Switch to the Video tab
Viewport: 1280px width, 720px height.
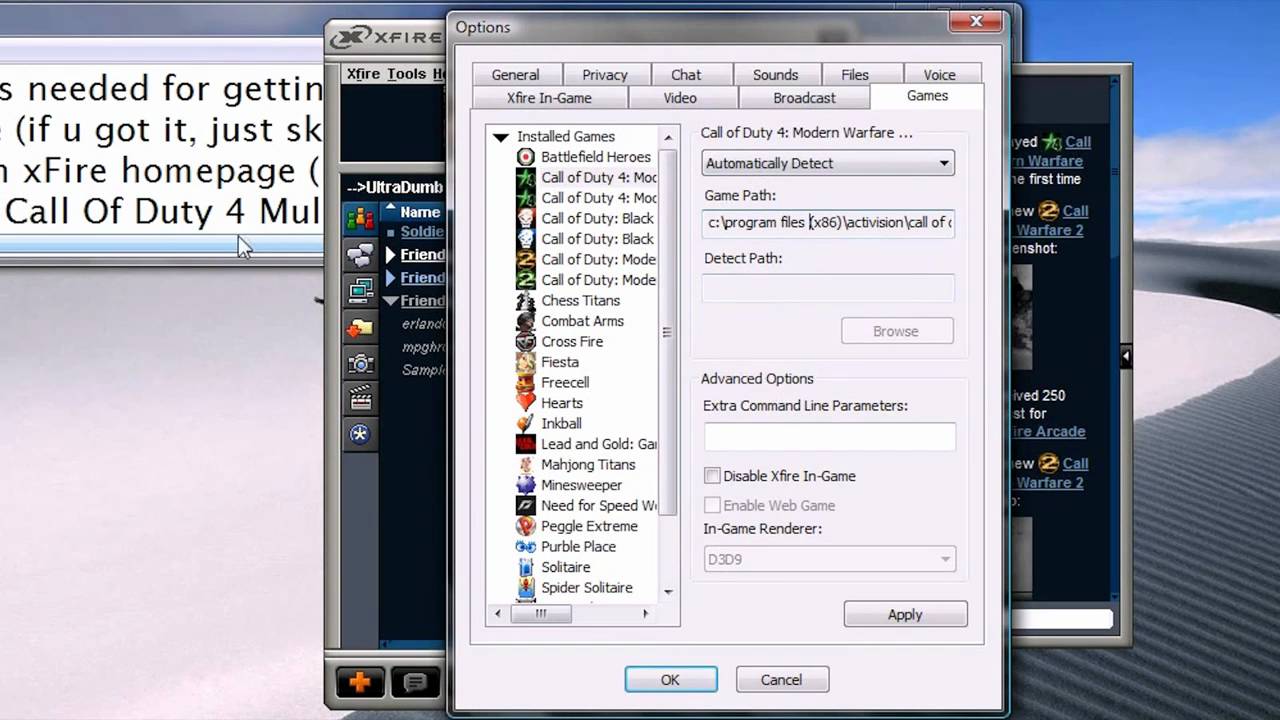[680, 98]
